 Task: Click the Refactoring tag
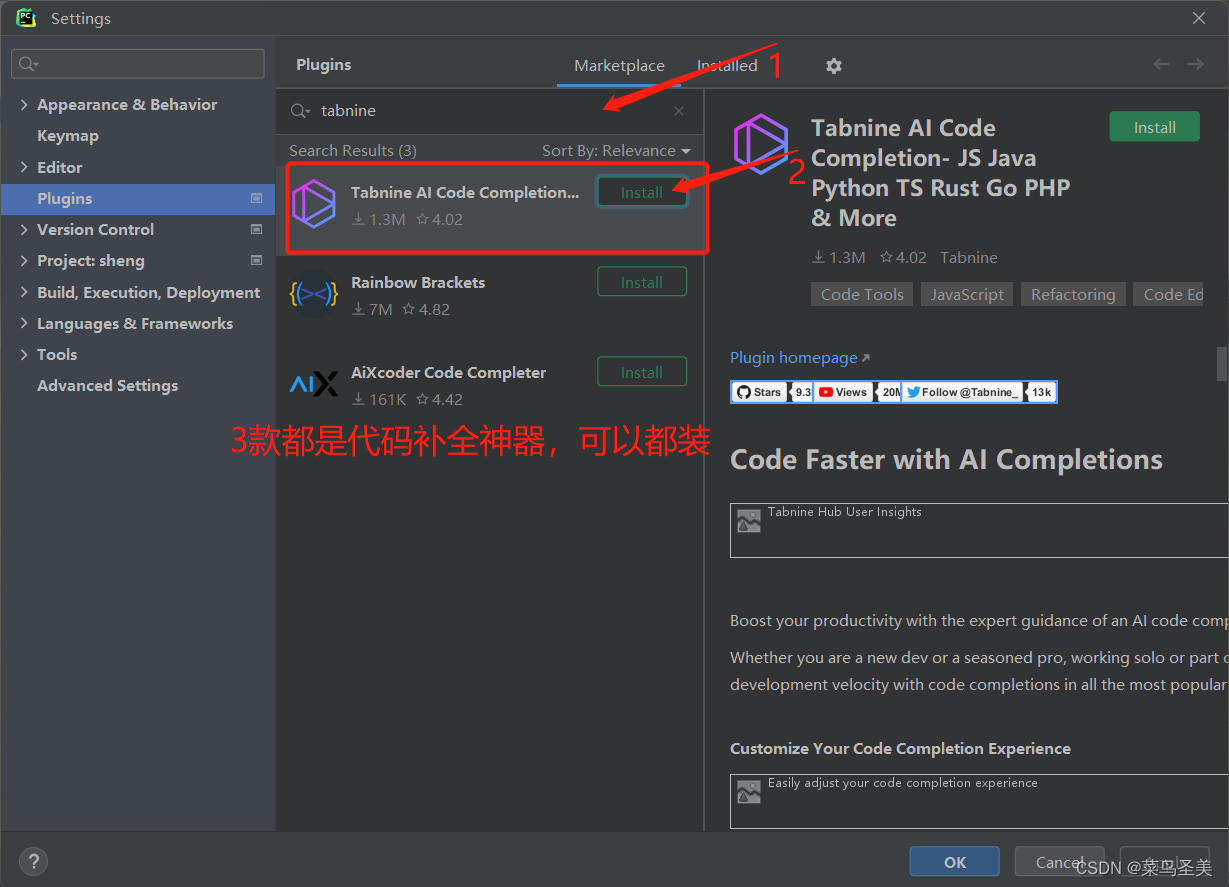(x=1073, y=294)
